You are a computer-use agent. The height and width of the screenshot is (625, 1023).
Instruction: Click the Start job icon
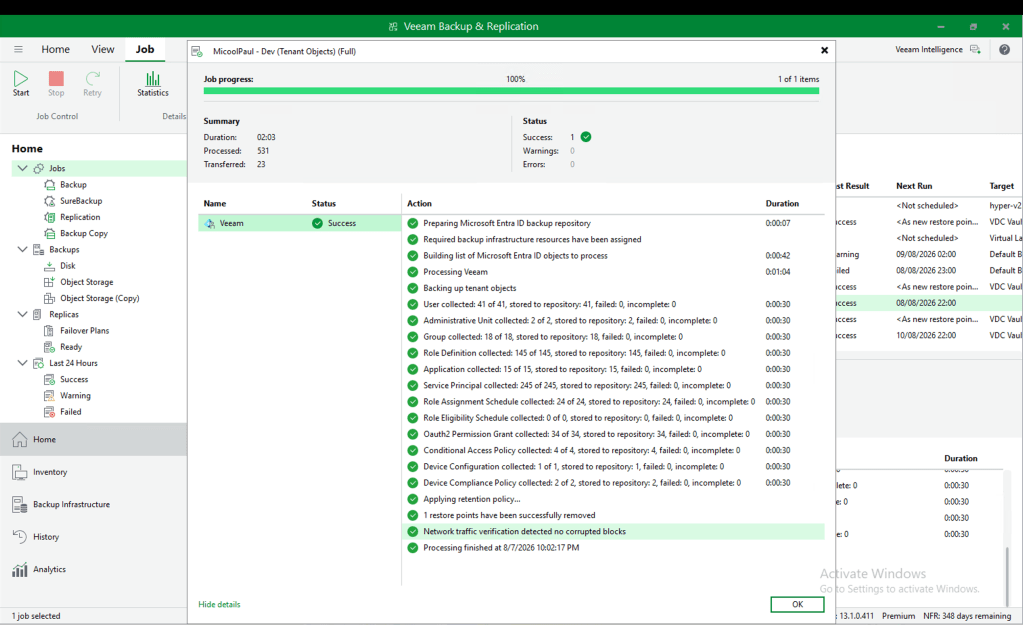21,79
